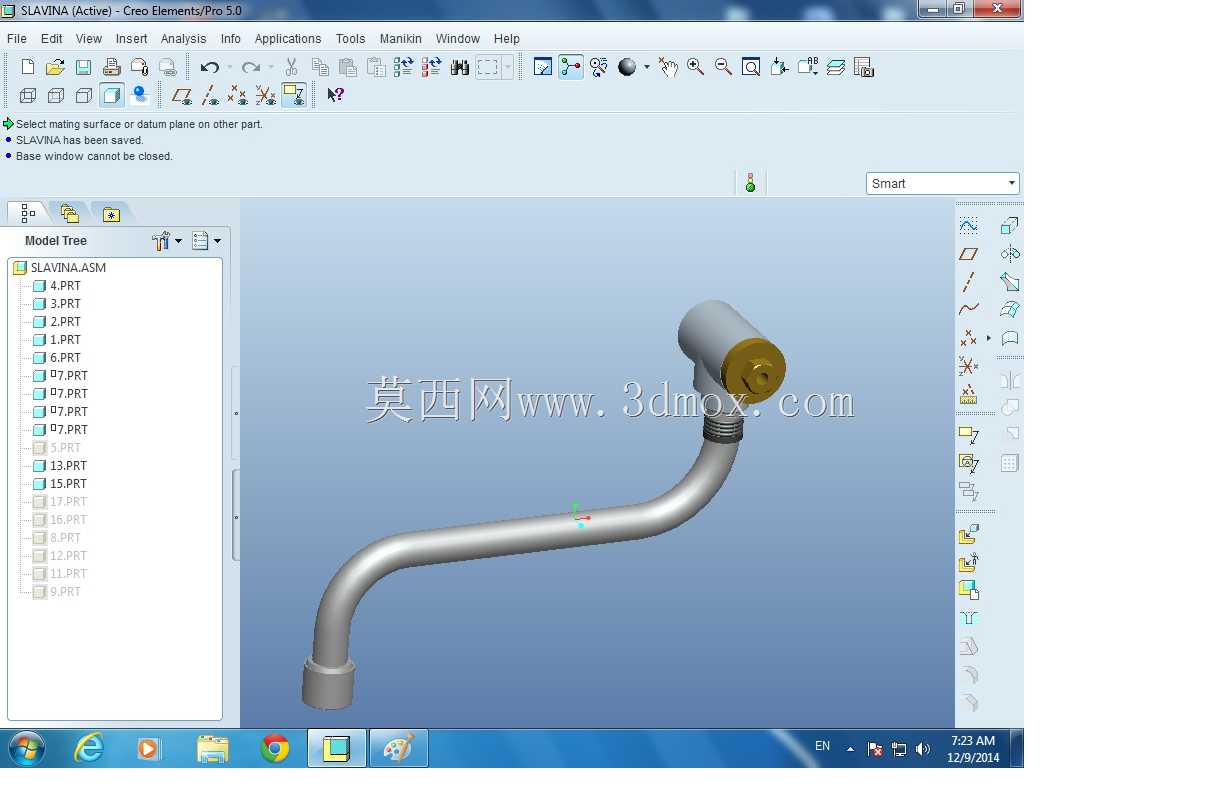Select 15.PRT in model tree

(68, 484)
